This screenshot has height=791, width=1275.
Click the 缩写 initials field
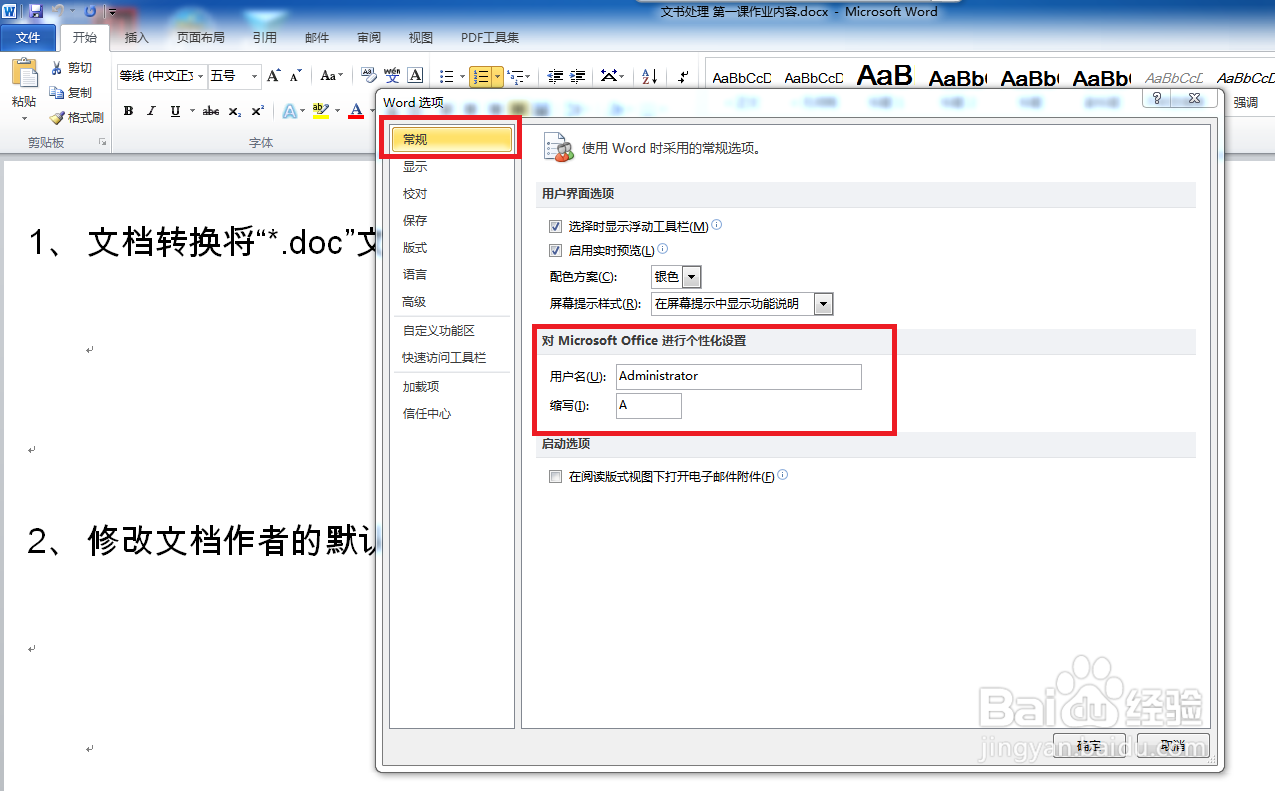[649, 406]
